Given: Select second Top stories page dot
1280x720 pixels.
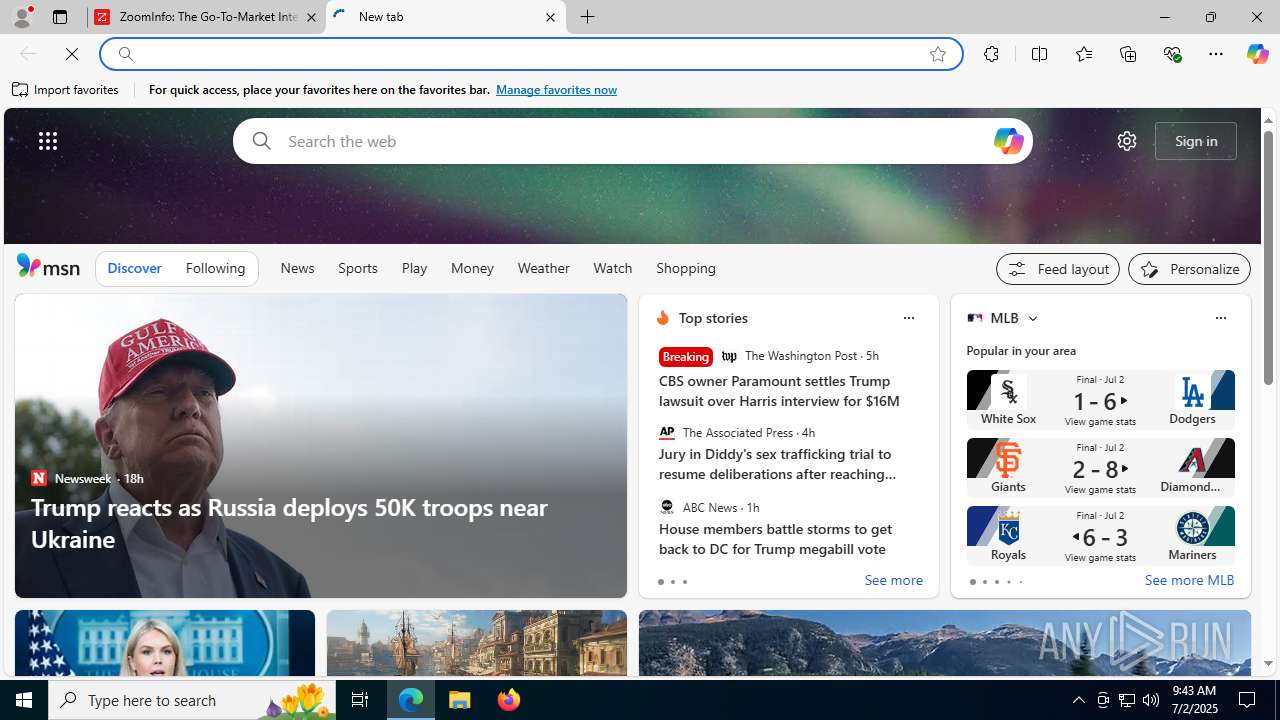Looking at the screenshot, I should [673, 582].
